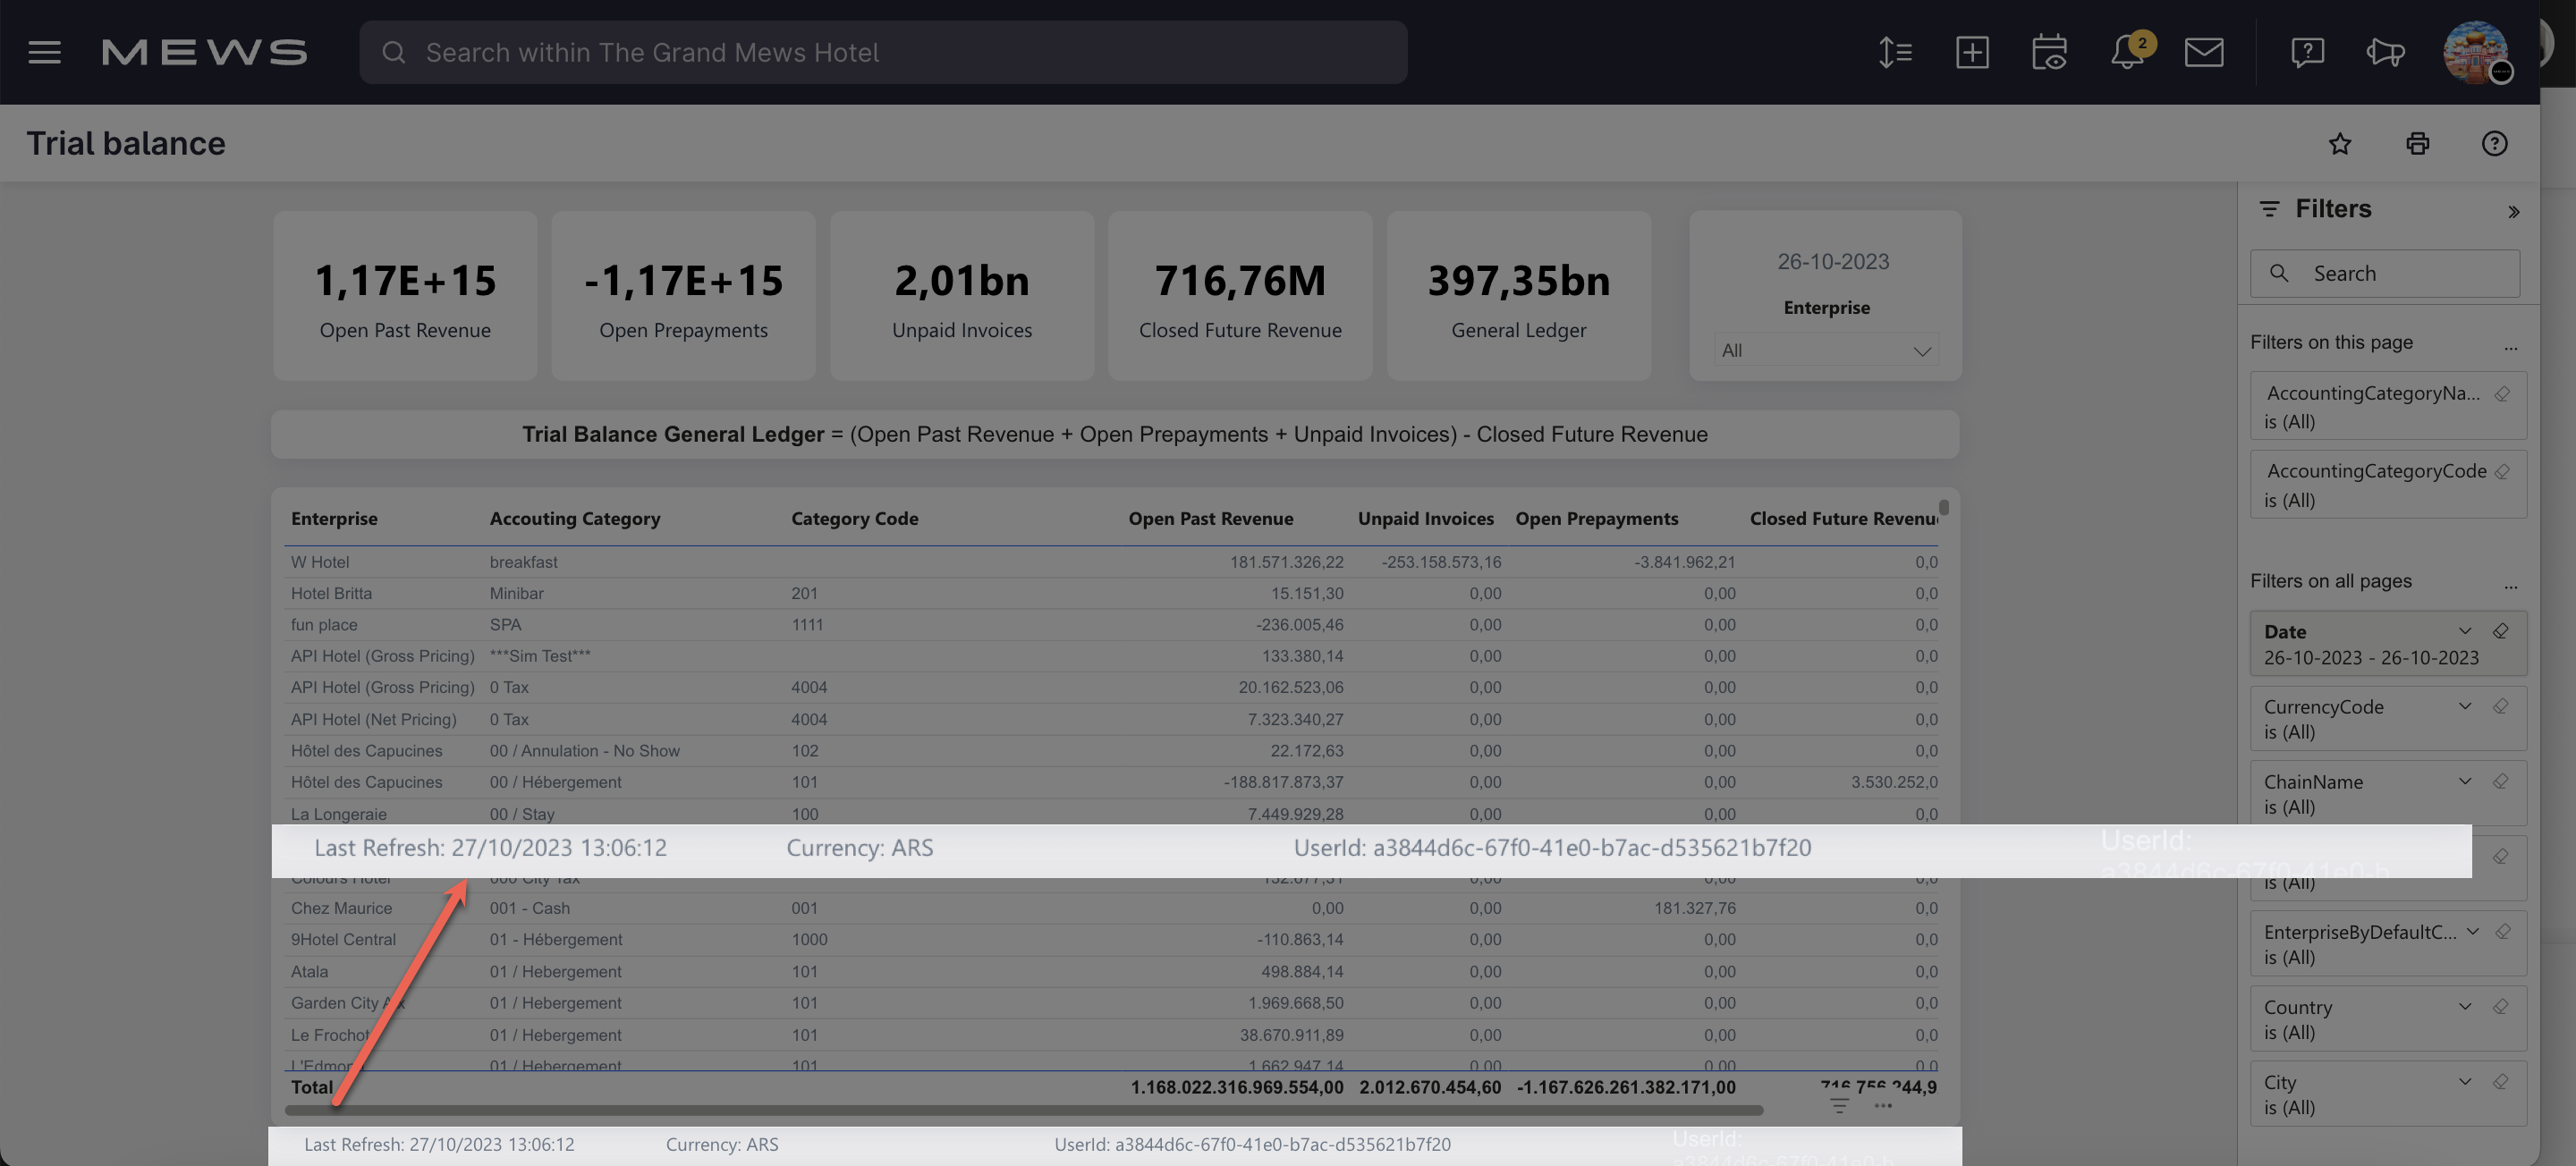Open the mail envelope icon
The width and height of the screenshot is (2576, 1166).
(2204, 52)
